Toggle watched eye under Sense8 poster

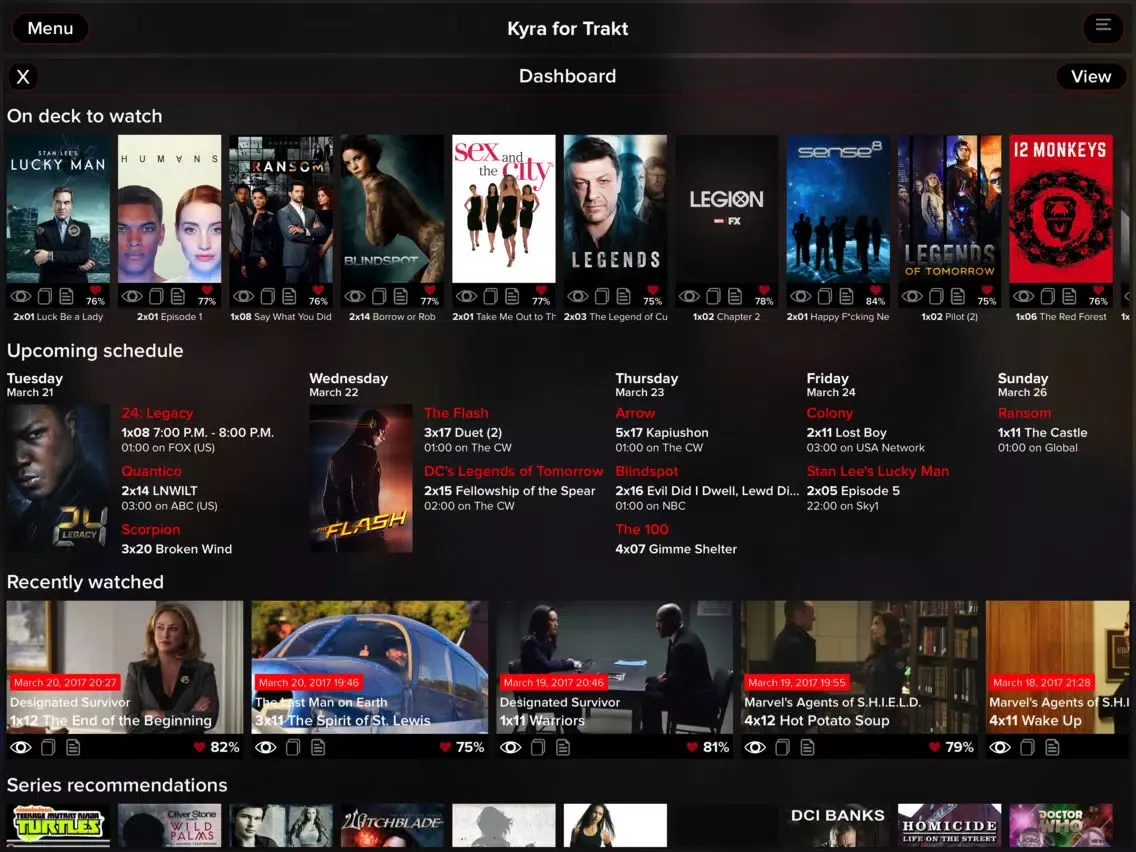(801, 296)
